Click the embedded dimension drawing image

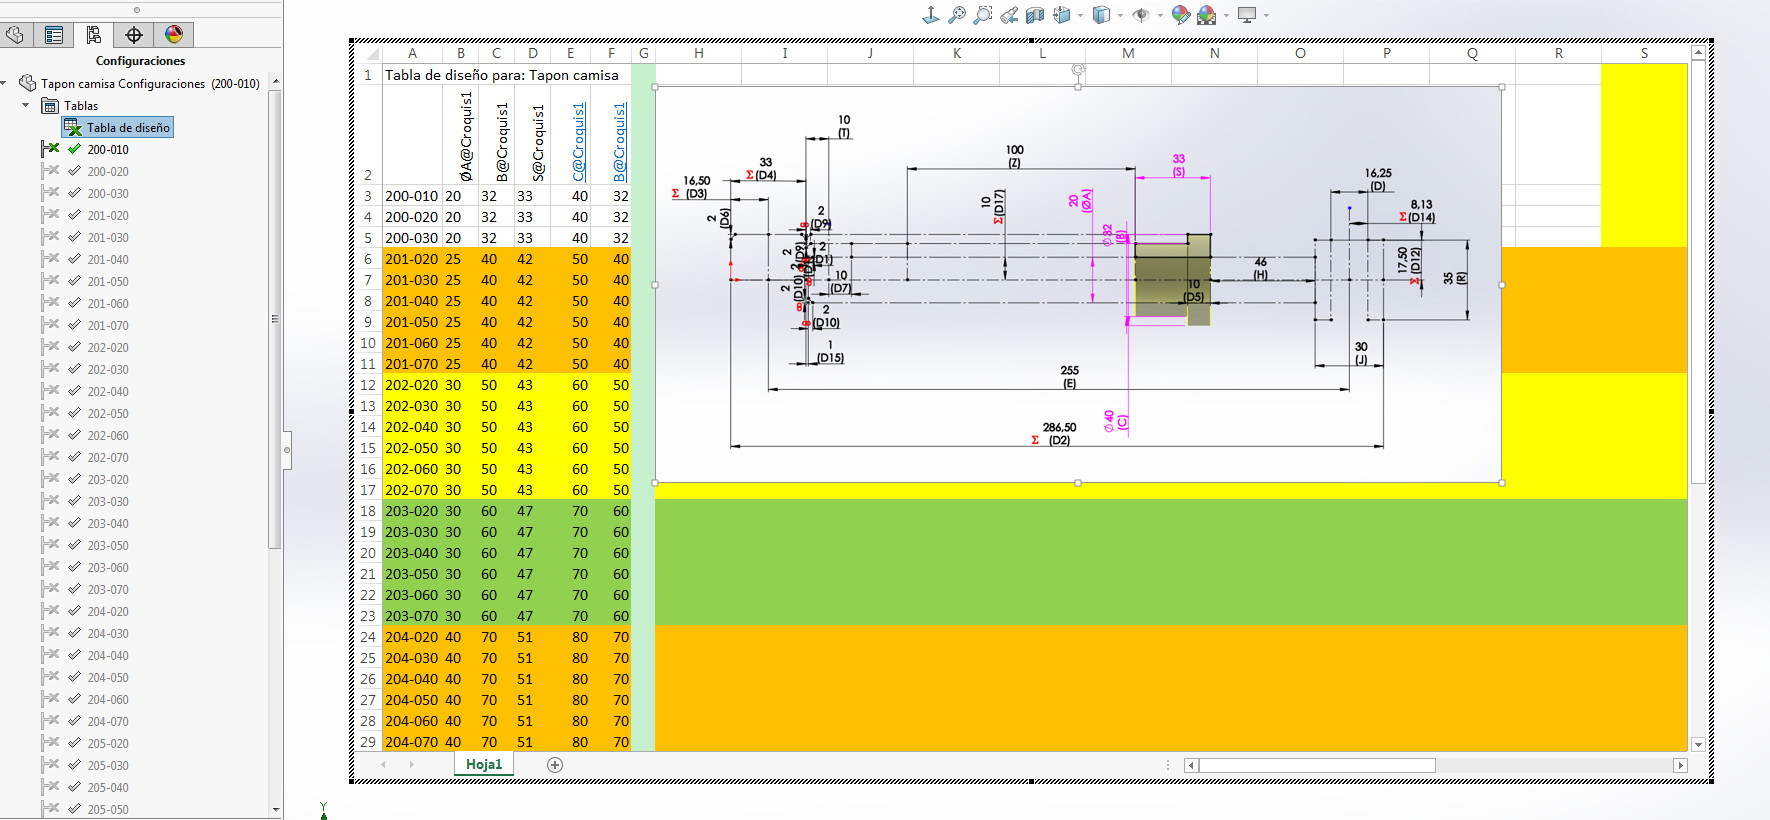tap(1078, 285)
